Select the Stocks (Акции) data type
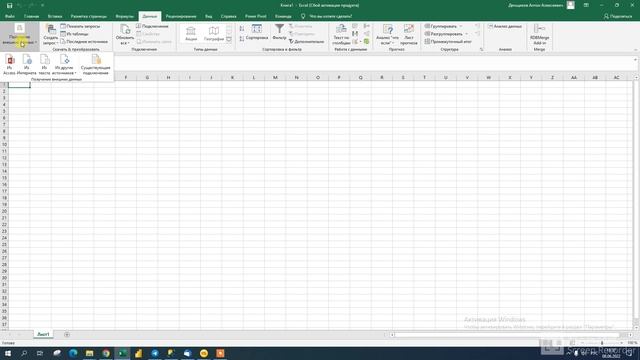 191,34
